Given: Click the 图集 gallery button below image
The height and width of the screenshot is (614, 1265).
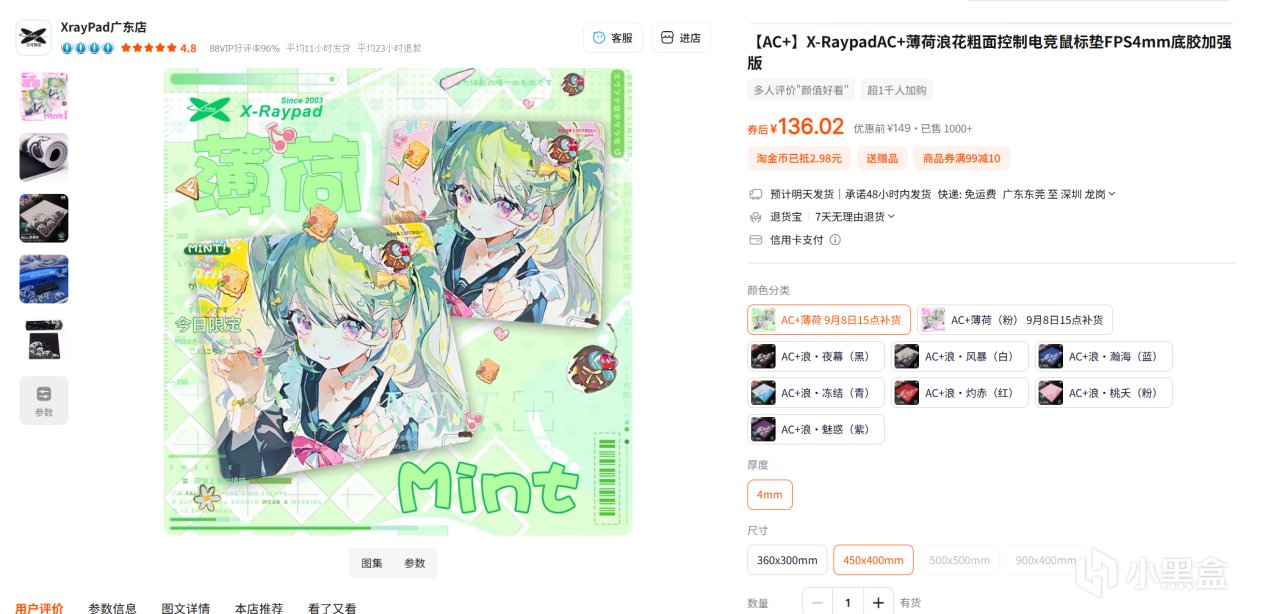Looking at the screenshot, I should (372, 563).
